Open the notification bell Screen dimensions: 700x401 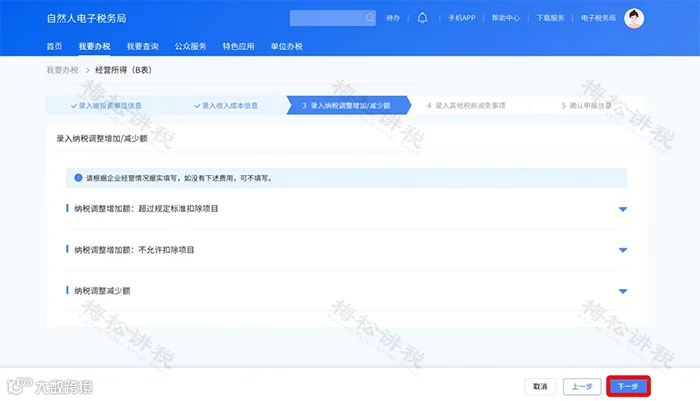point(422,18)
